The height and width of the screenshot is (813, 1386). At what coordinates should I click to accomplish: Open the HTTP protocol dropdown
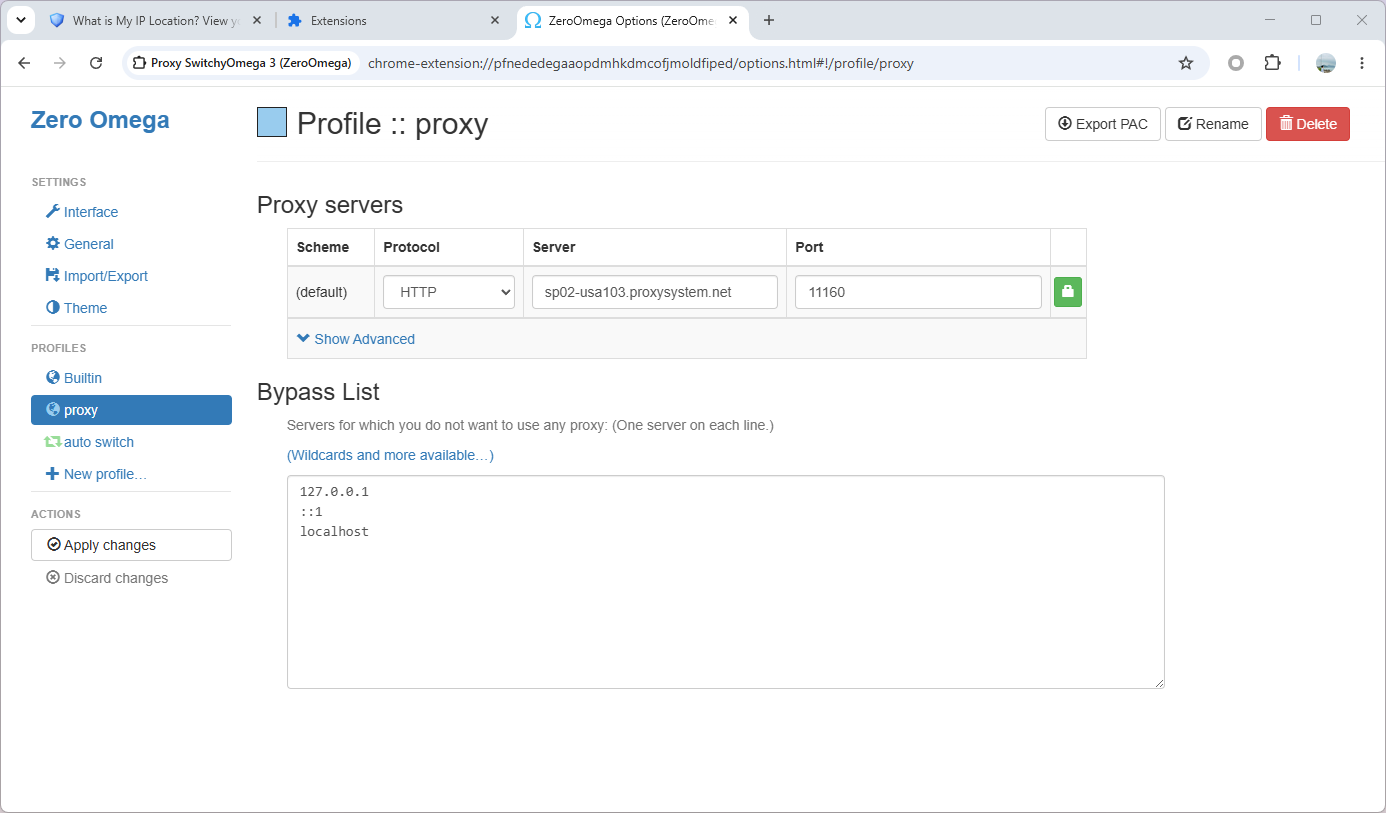(x=449, y=292)
